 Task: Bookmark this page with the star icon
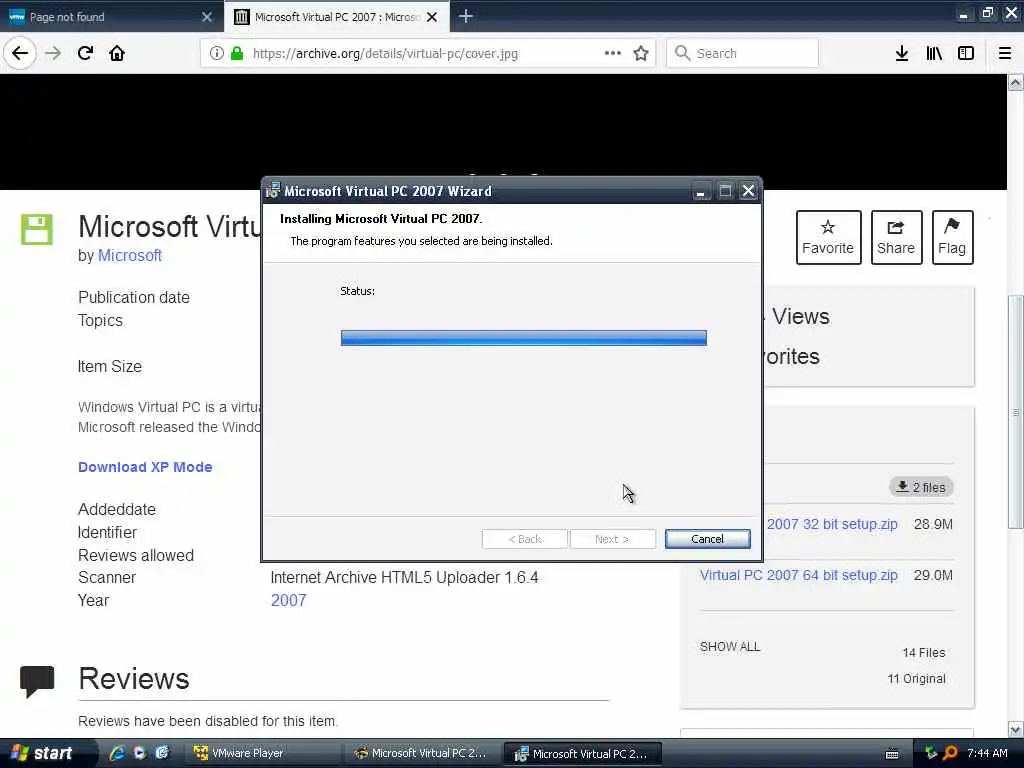click(641, 53)
